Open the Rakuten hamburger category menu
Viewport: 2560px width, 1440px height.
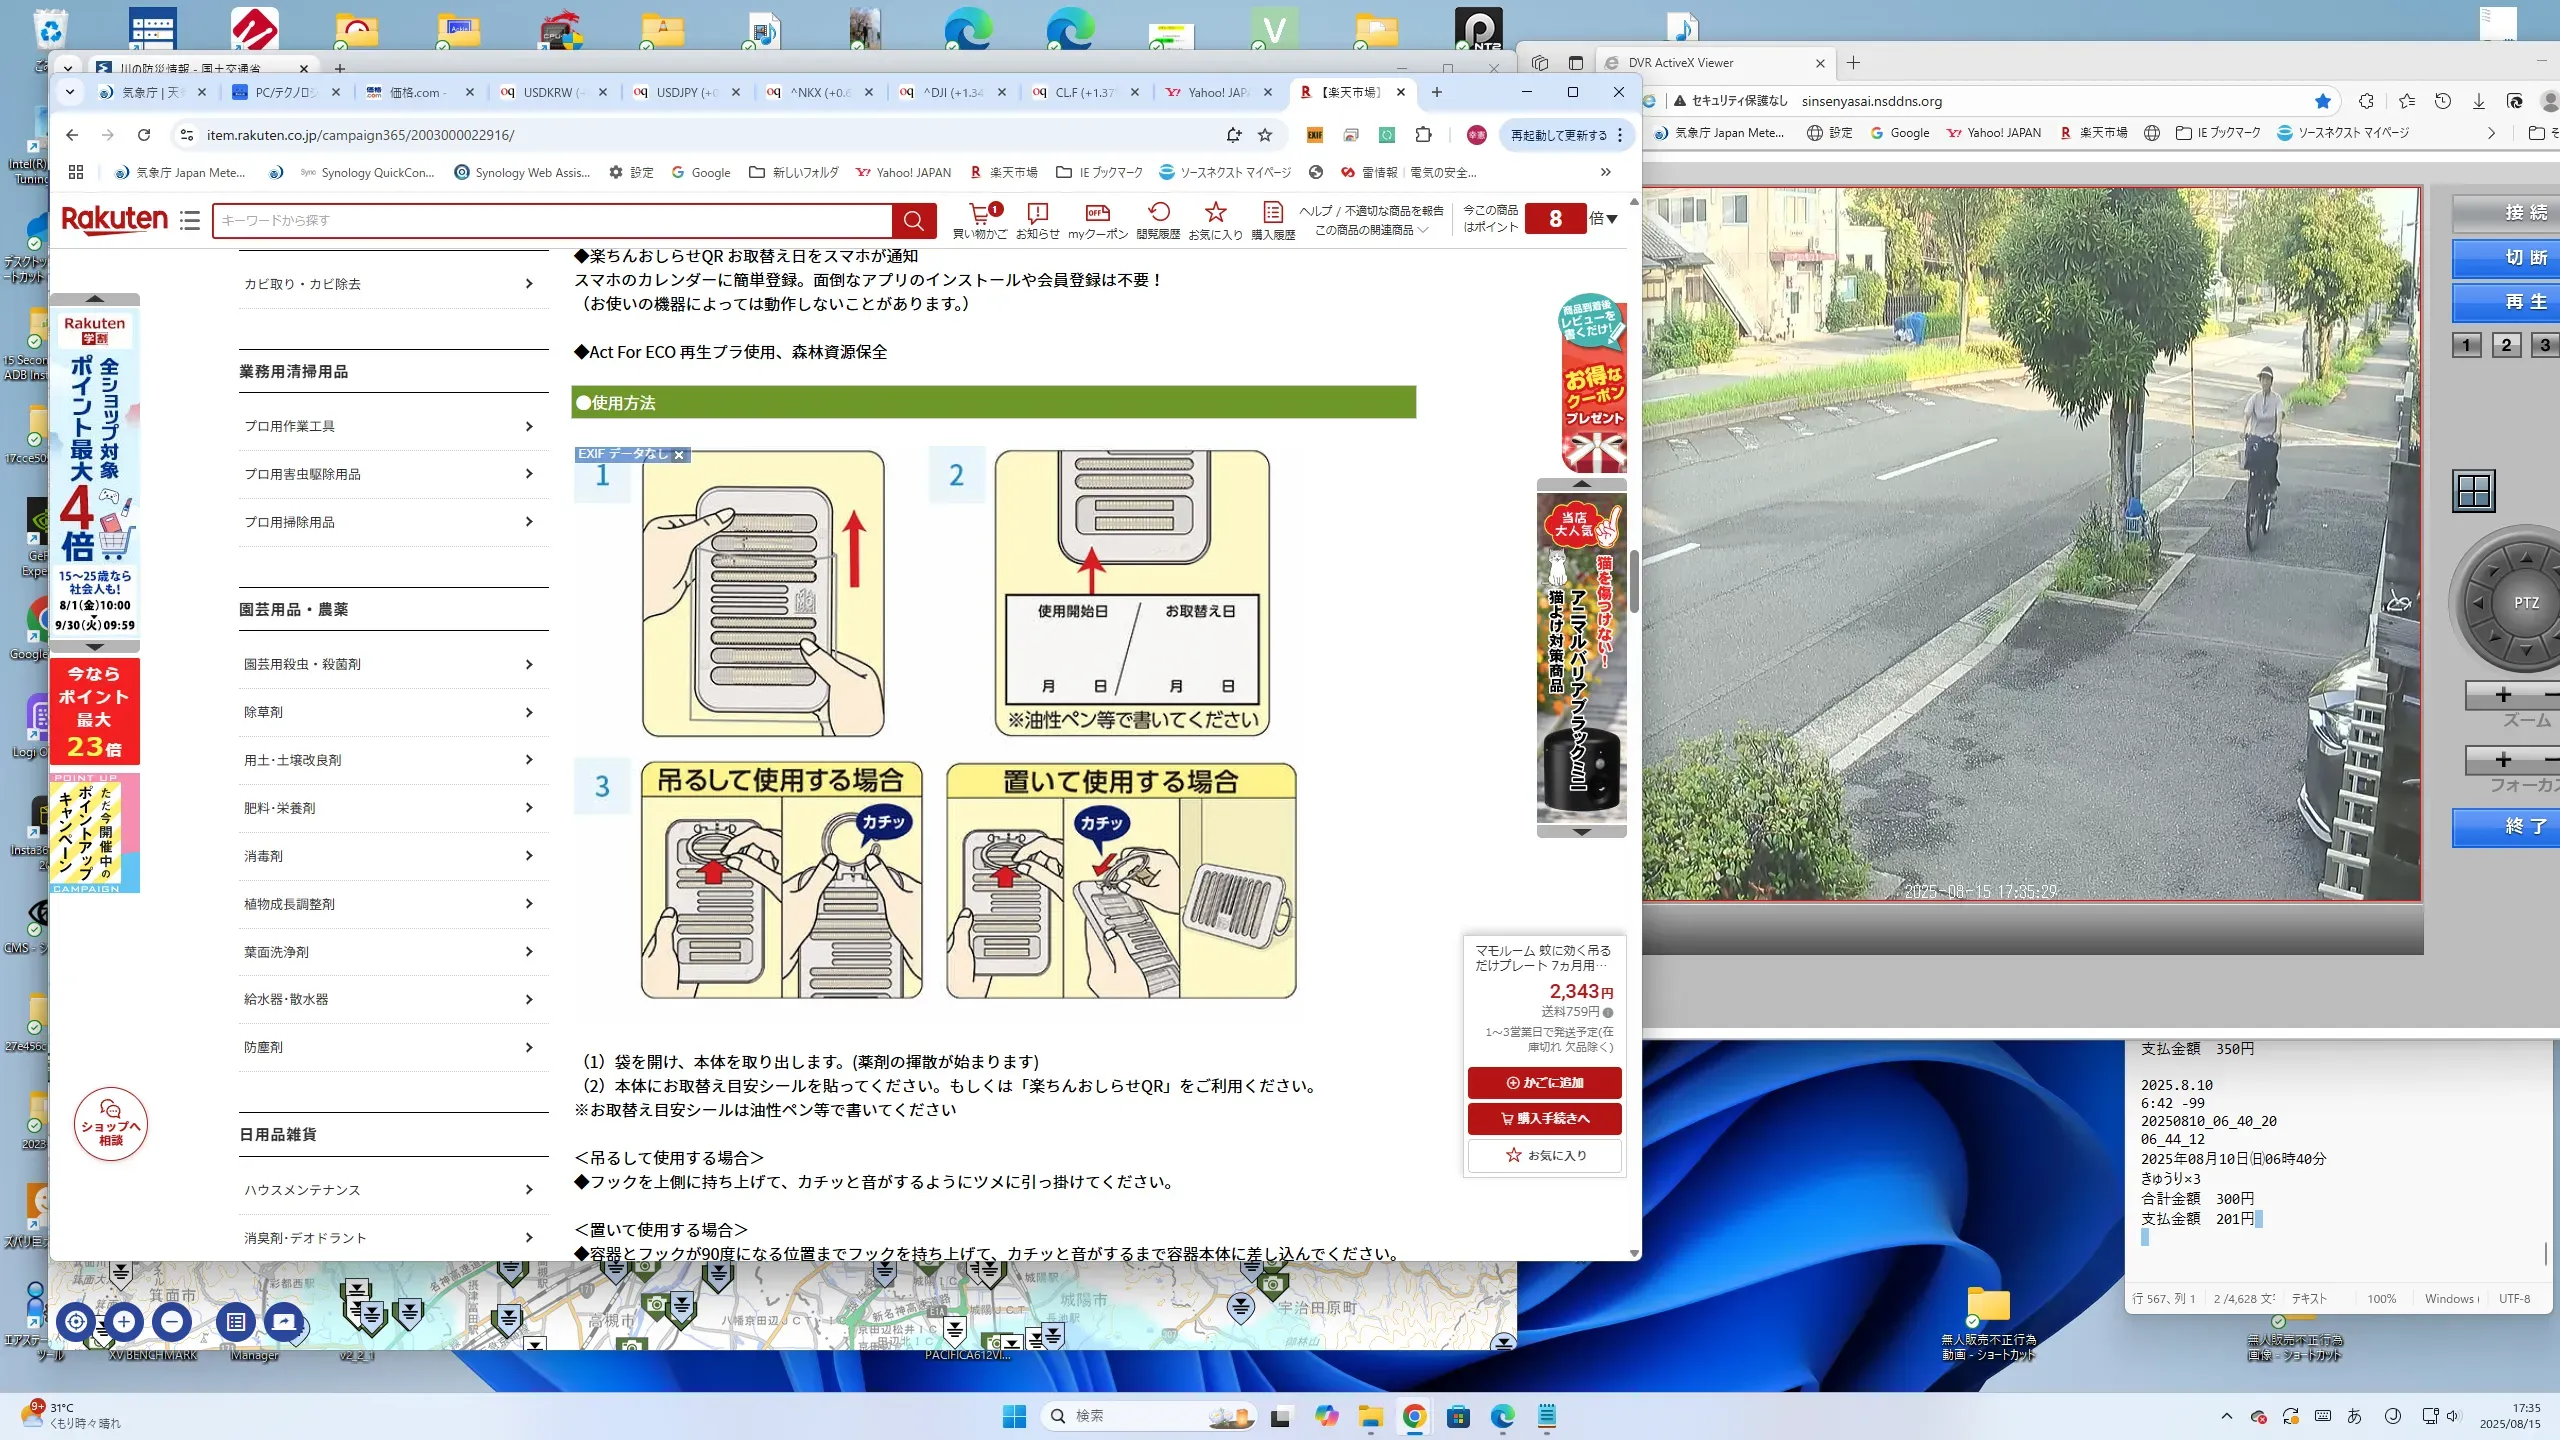click(190, 220)
